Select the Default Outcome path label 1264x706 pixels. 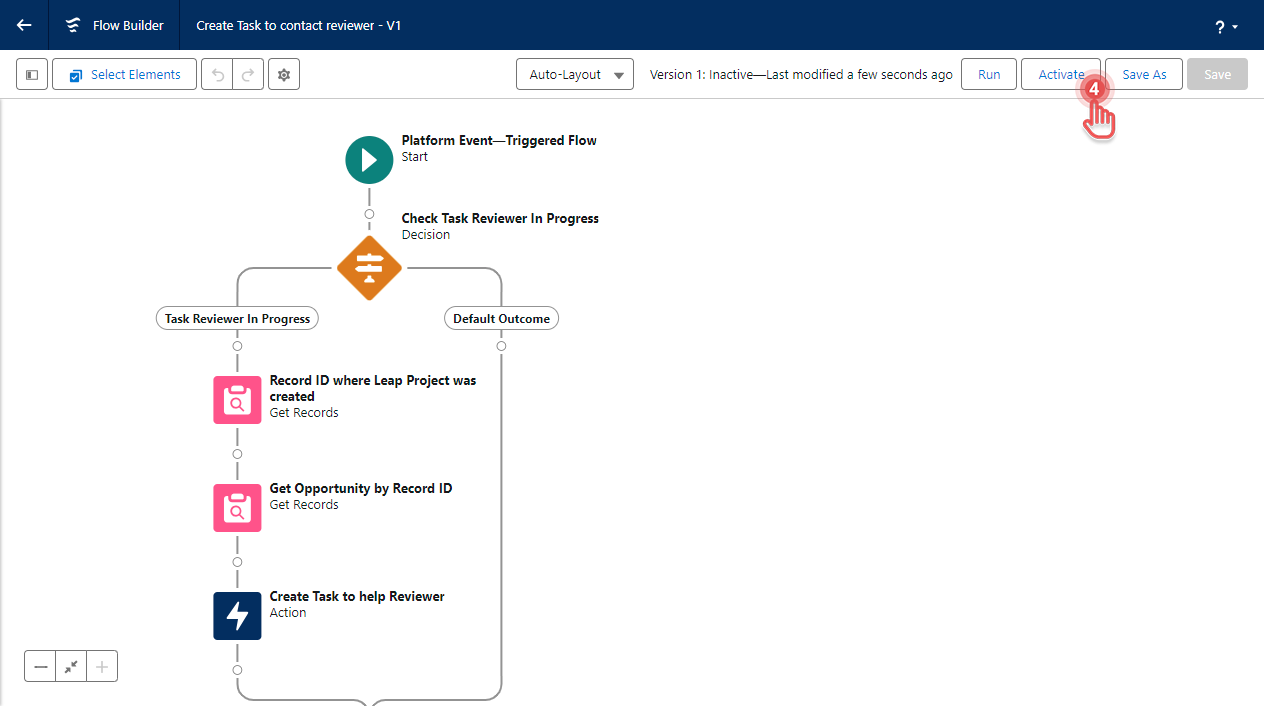[501, 319]
